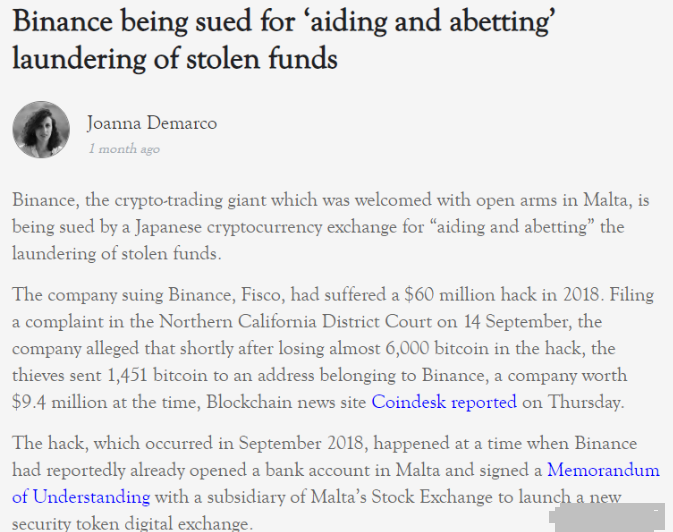Click the "of Understanding" link text

[x=81, y=497]
